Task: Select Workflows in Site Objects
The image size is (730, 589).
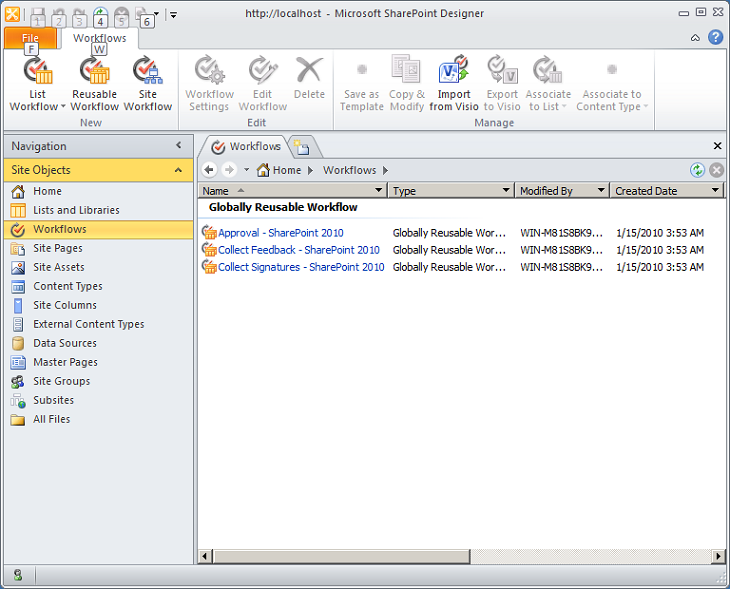Action: (x=98, y=230)
